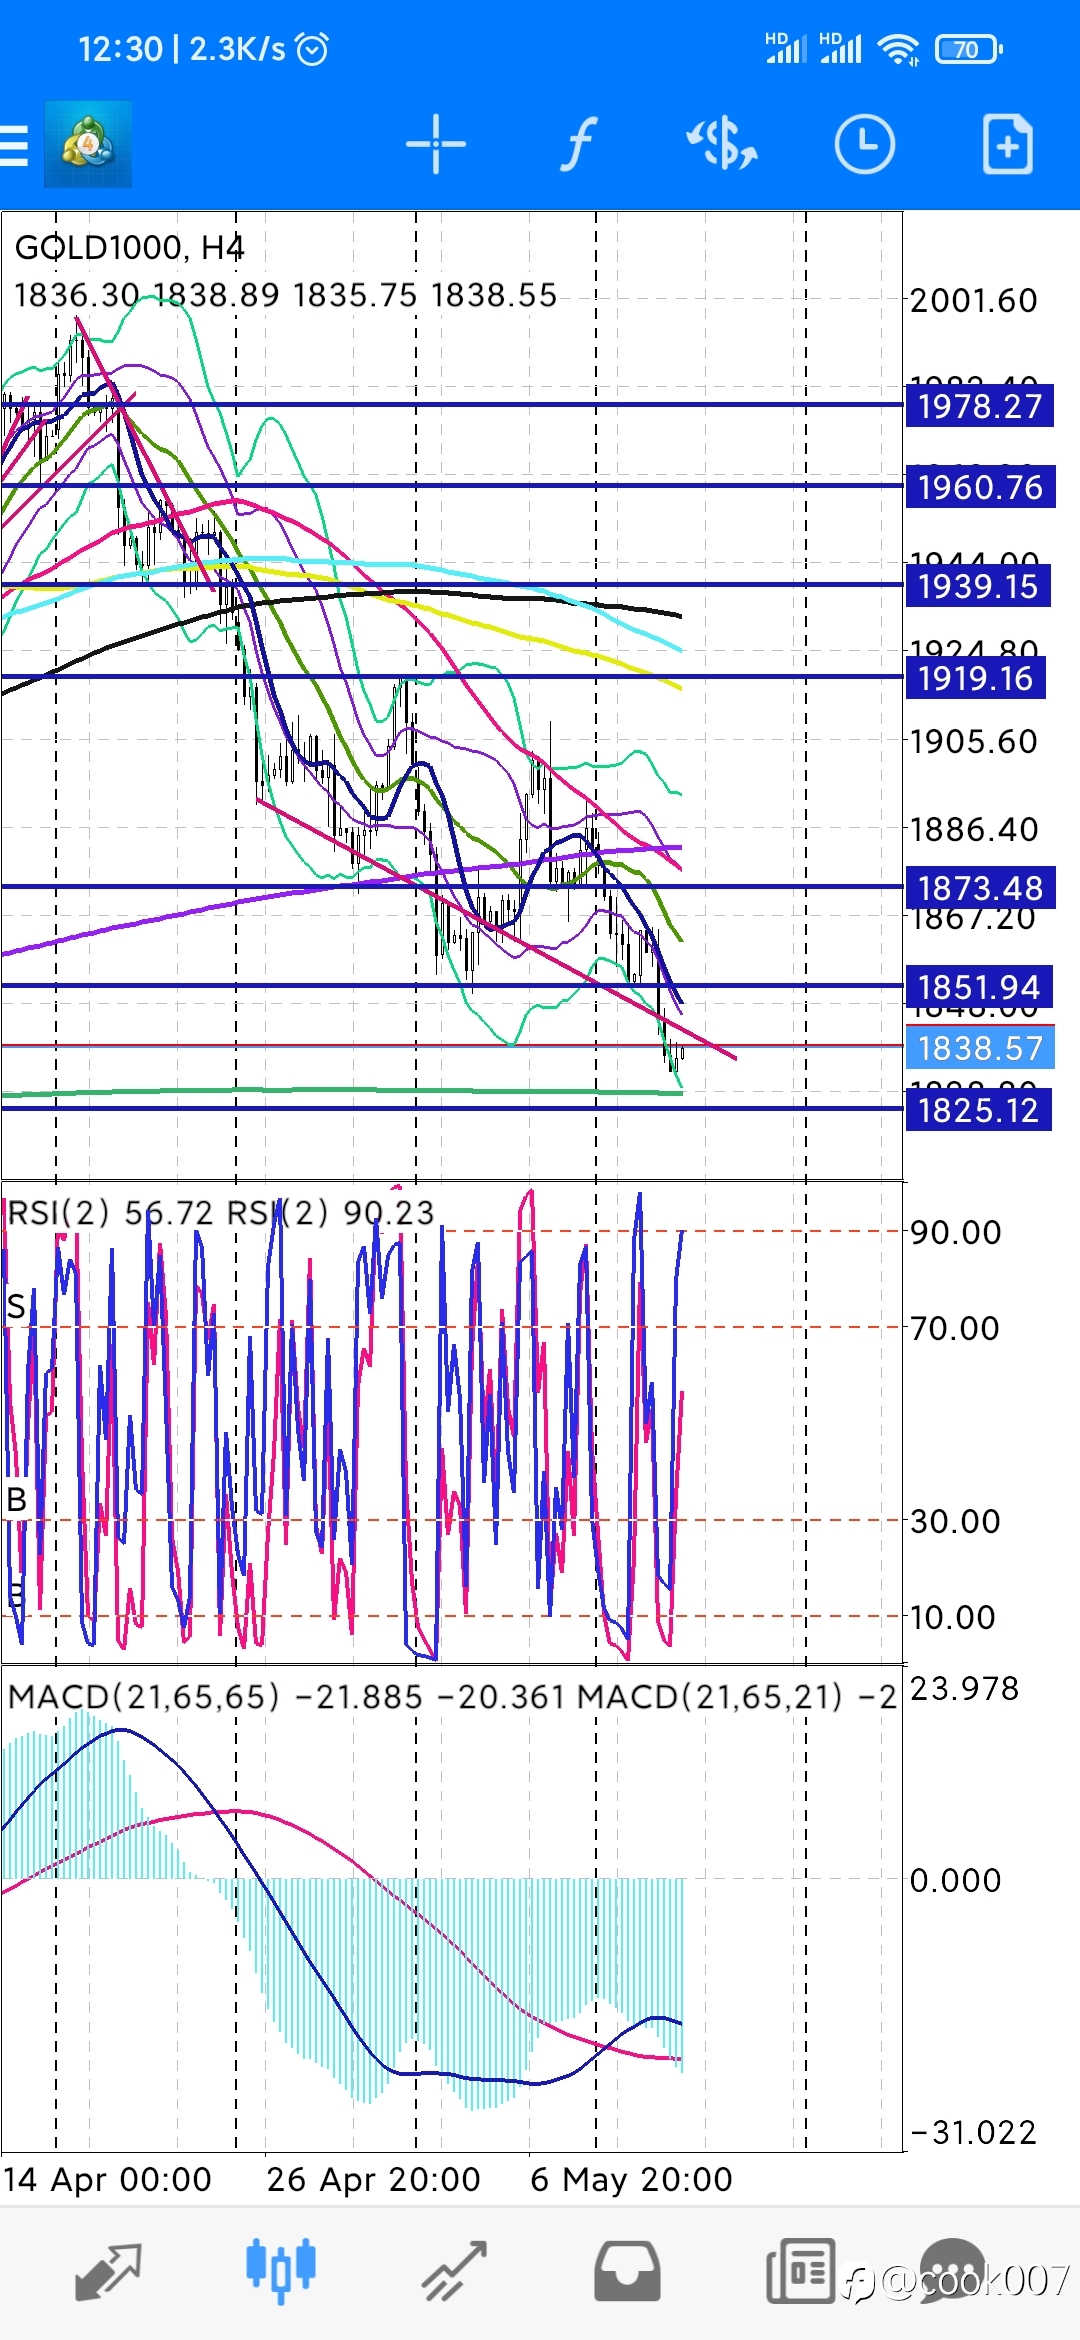Tap the current price 1838.57 label
Image resolution: width=1080 pixels, height=2340 pixels.
pyautogui.click(x=980, y=1048)
